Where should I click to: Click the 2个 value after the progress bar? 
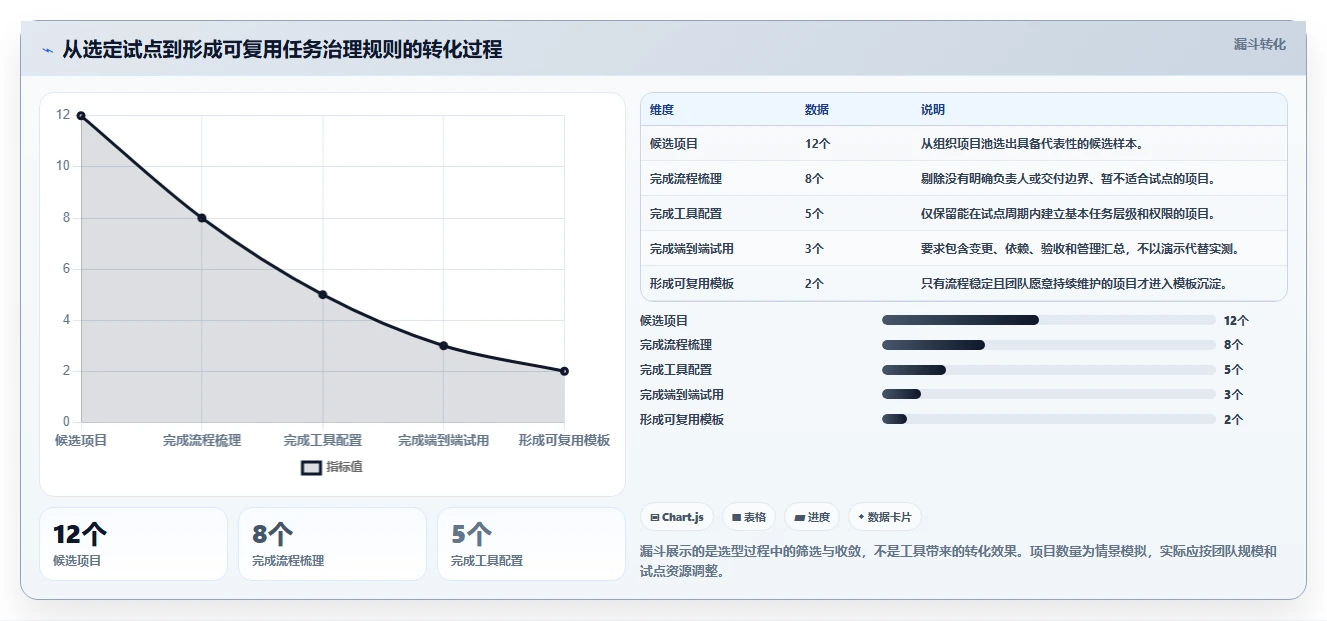[x=1233, y=420]
